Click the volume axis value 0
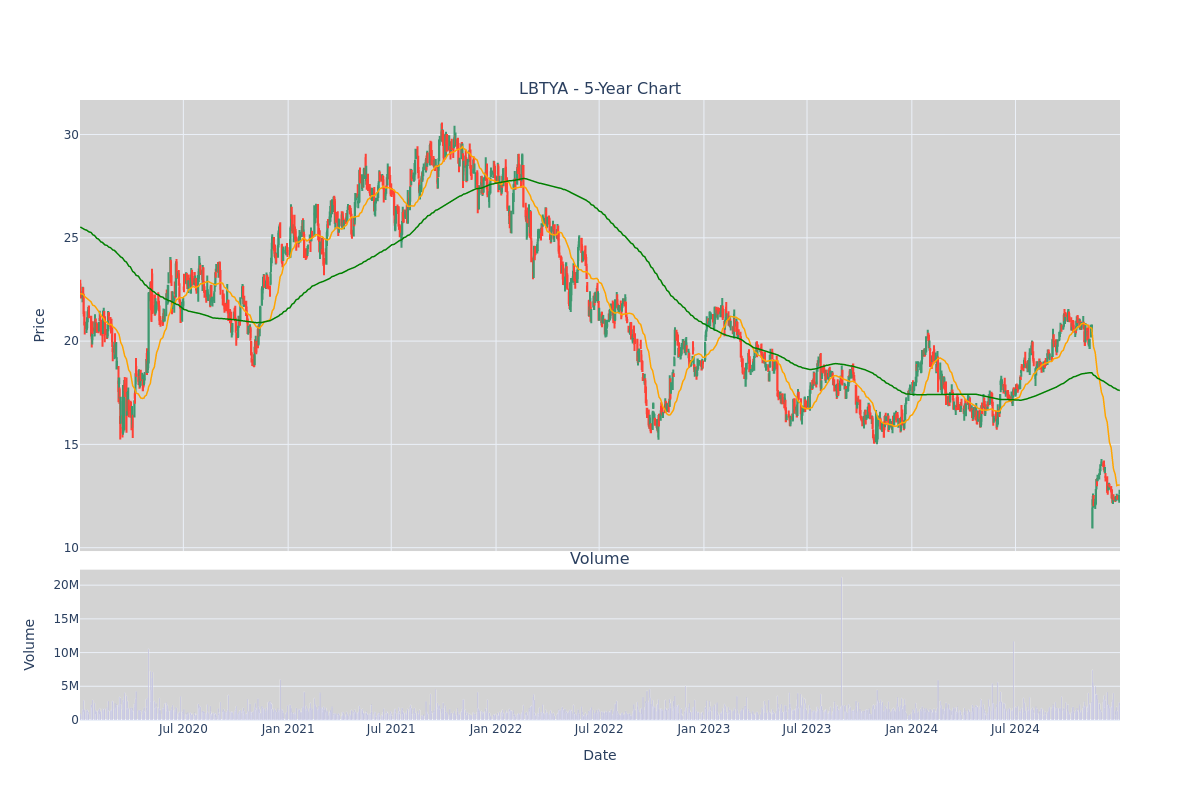The image size is (1200, 800). point(75,720)
